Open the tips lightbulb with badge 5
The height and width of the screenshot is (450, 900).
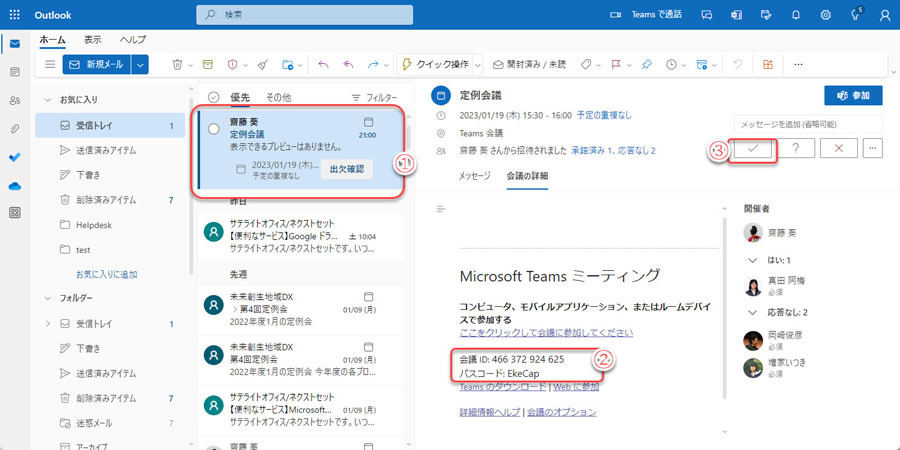(x=856, y=15)
